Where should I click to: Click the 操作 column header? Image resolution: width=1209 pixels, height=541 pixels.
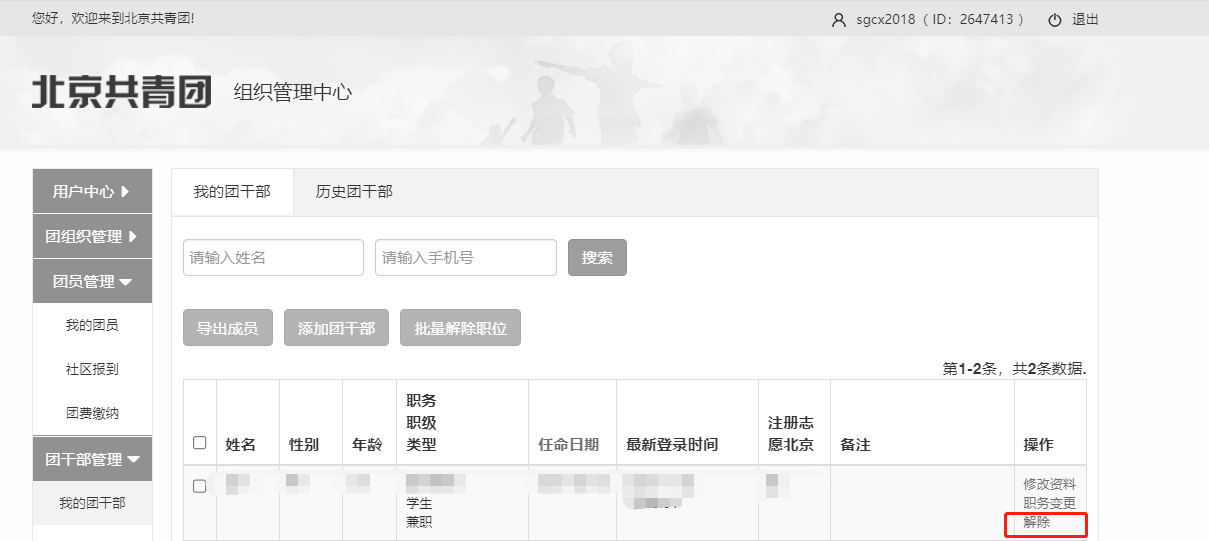1038,445
